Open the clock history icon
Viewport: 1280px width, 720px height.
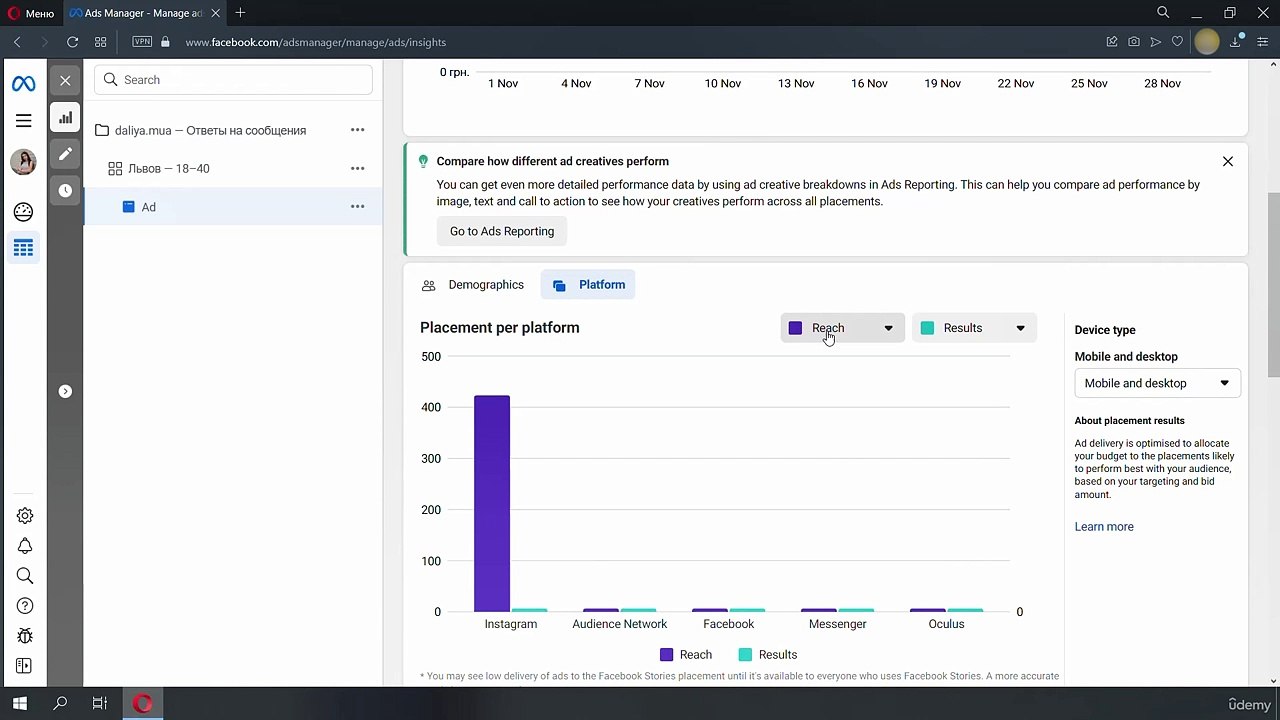point(65,190)
